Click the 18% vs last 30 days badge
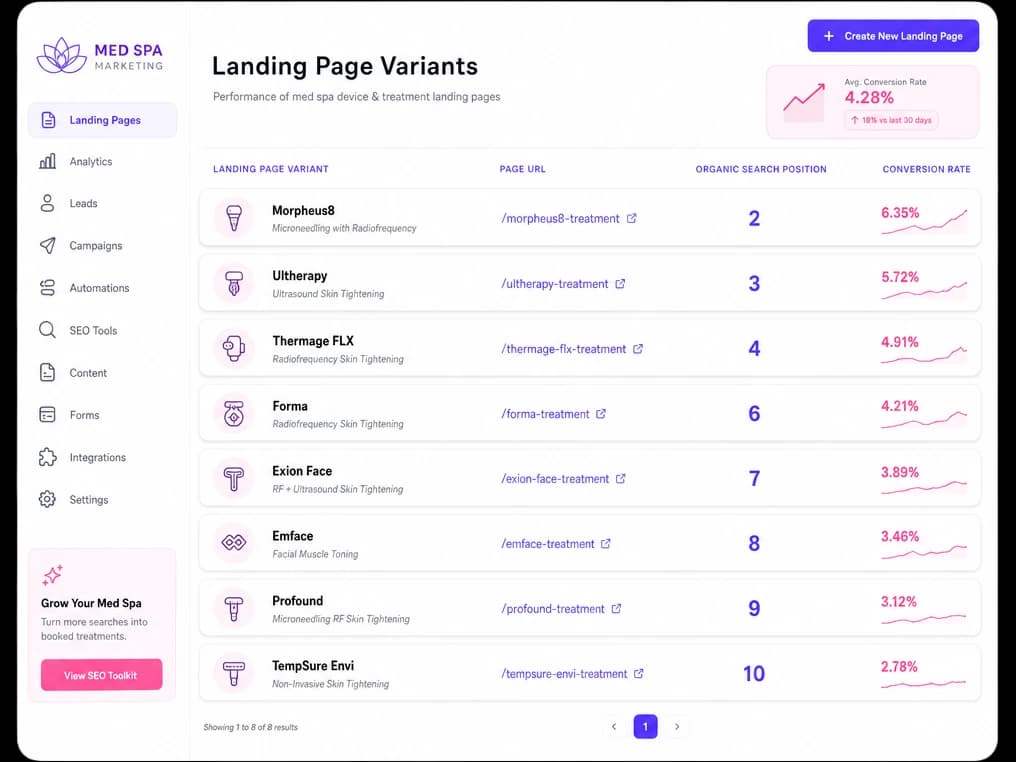The image size is (1016, 762). click(892, 120)
